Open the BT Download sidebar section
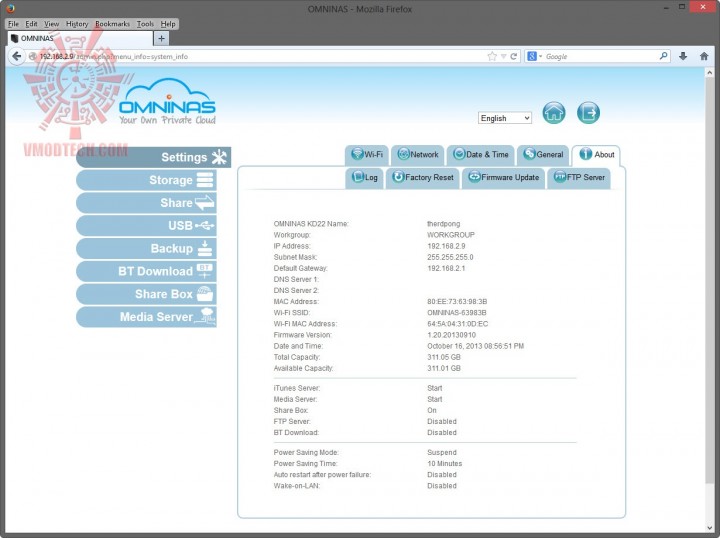The width and height of the screenshot is (720, 538). coord(146,271)
